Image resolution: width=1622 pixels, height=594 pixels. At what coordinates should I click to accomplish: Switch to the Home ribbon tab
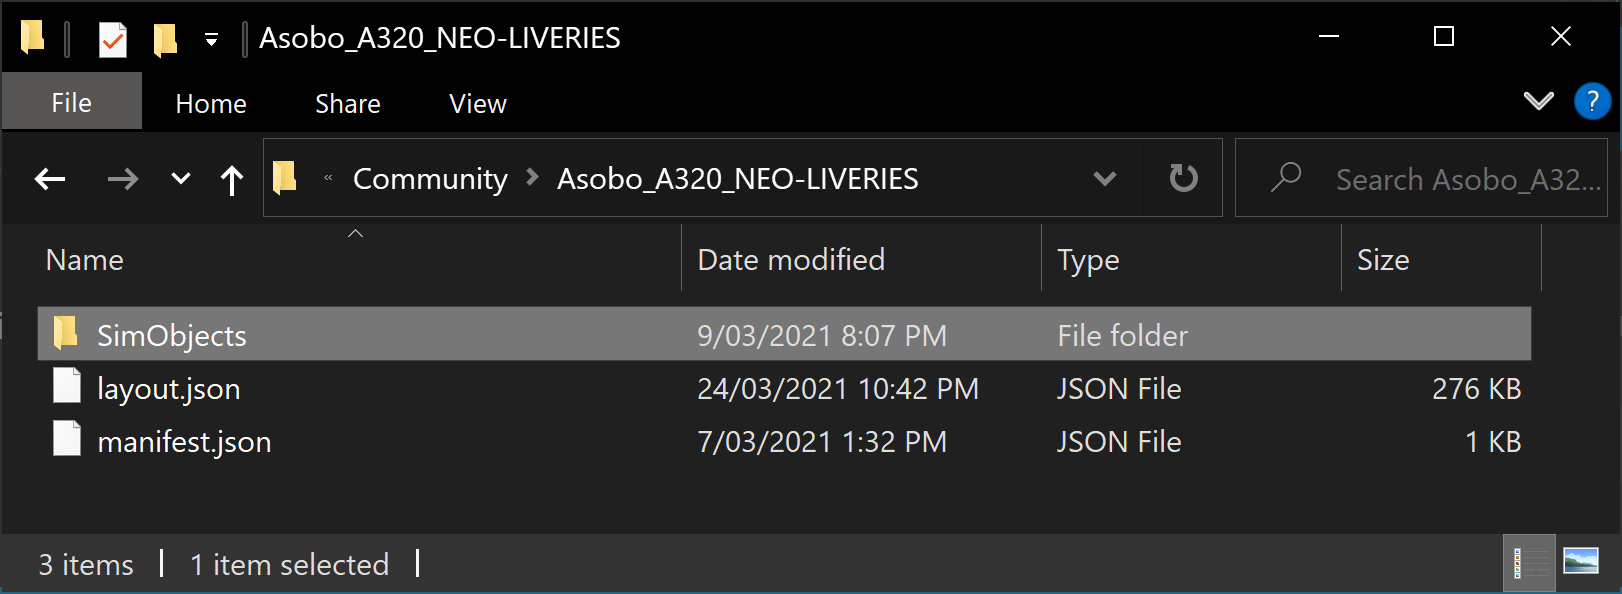210,104
